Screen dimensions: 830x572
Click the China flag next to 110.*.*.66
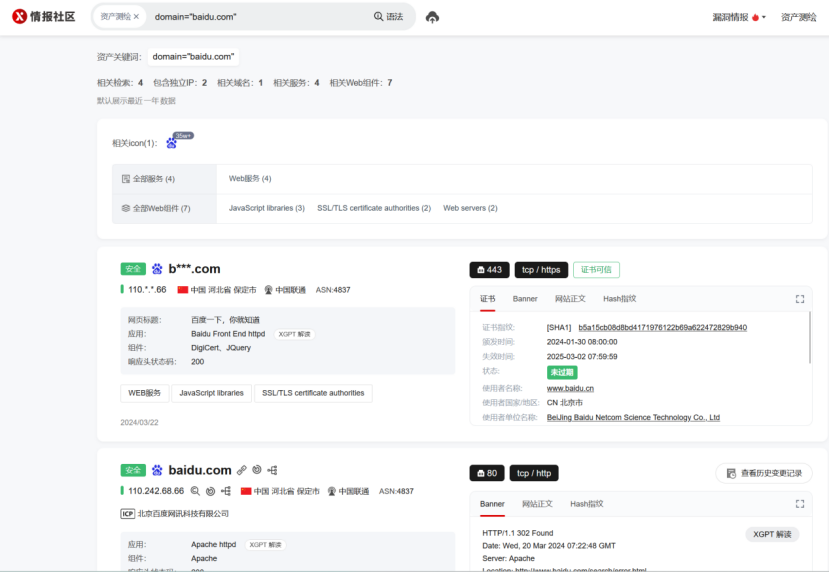pos(183,290)
